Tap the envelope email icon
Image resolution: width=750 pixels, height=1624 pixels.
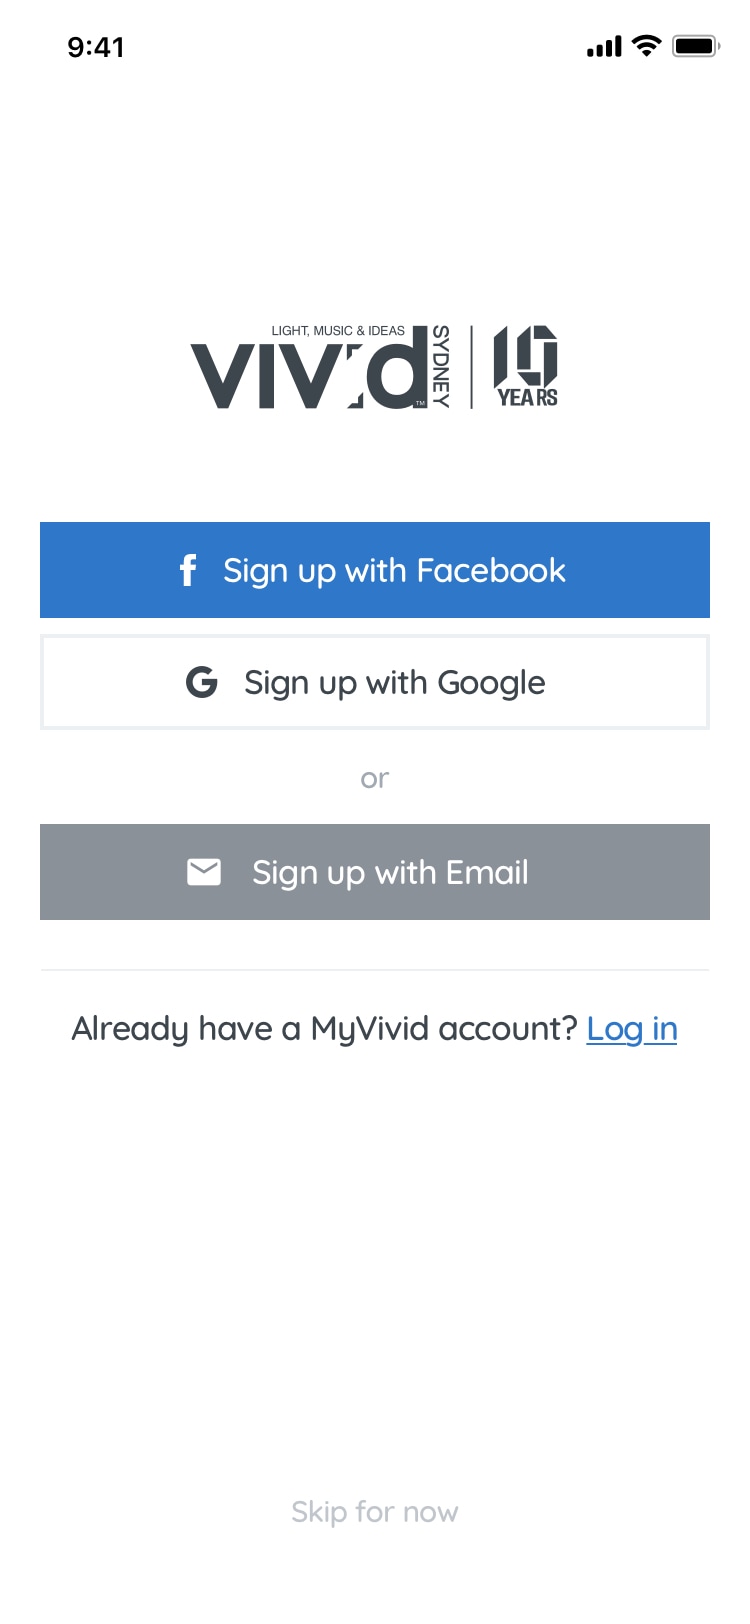204,872
